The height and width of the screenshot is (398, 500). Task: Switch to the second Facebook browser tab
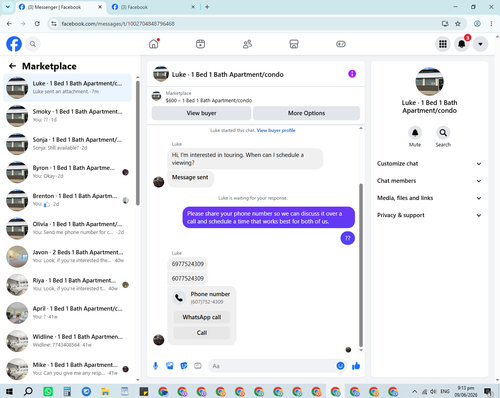pyautogui.click(x=153, y=7)
